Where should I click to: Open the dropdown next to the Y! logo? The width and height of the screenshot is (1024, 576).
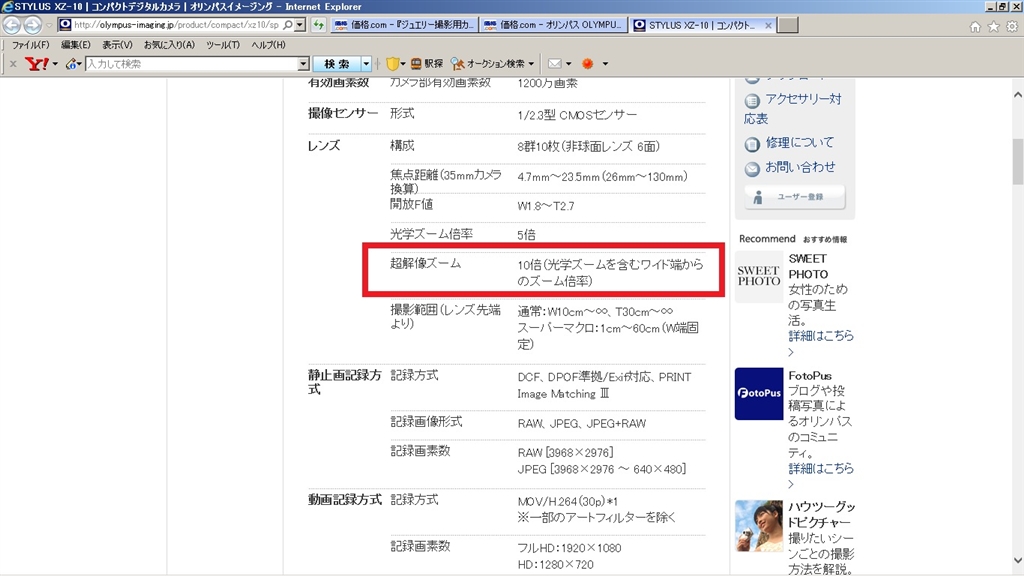click(55, 64)
